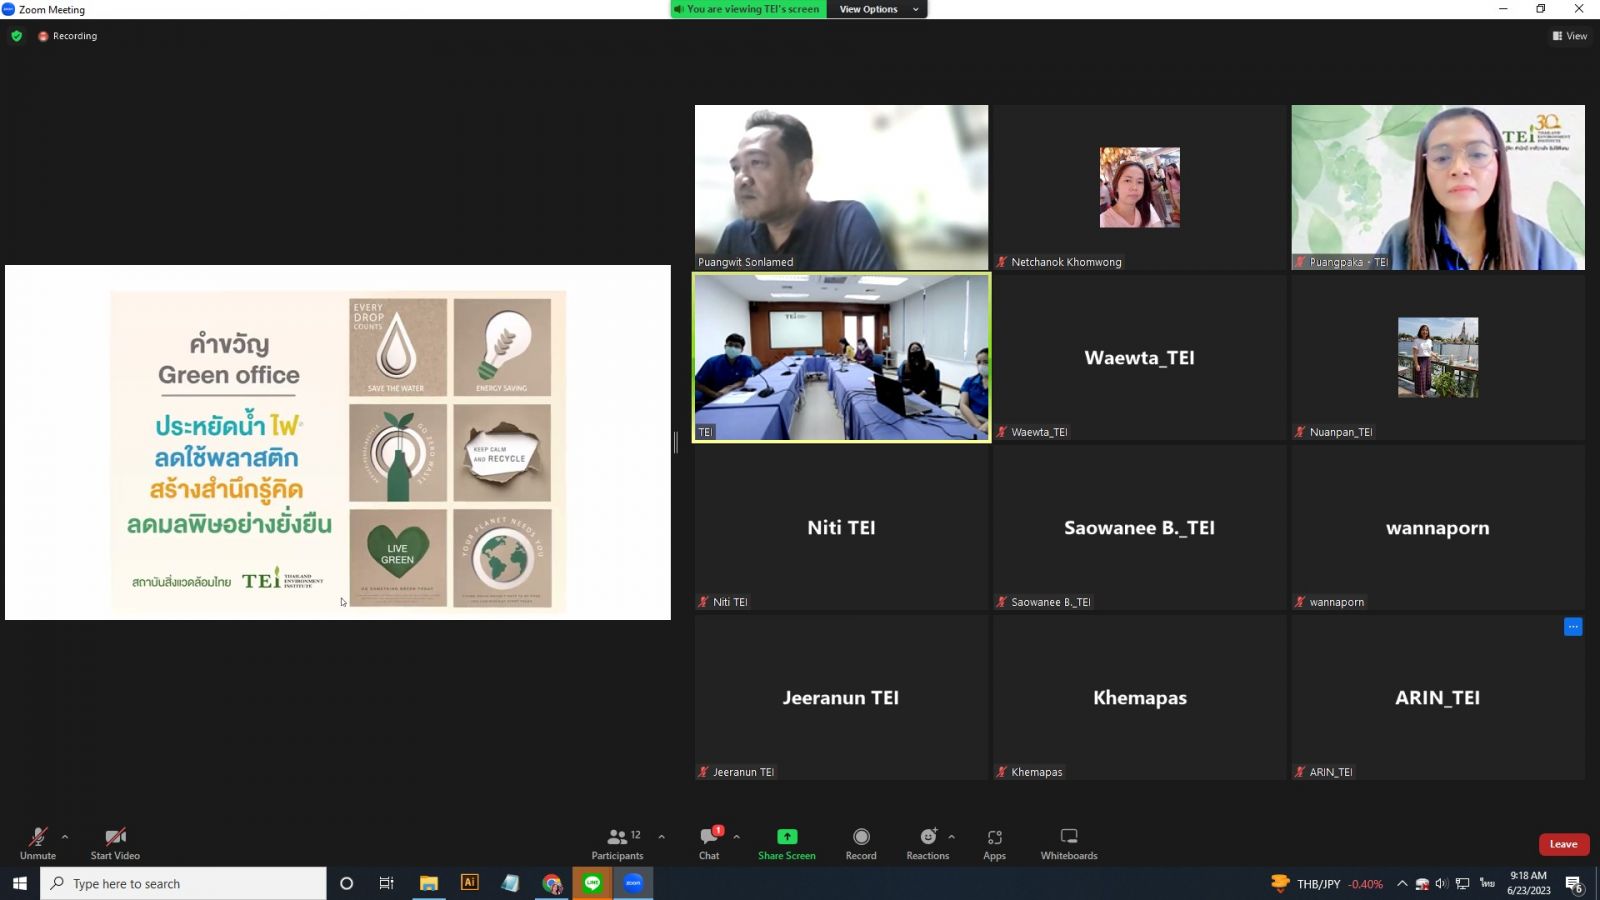
Task: Expand reactions options caret
Action: pos(952,836)
